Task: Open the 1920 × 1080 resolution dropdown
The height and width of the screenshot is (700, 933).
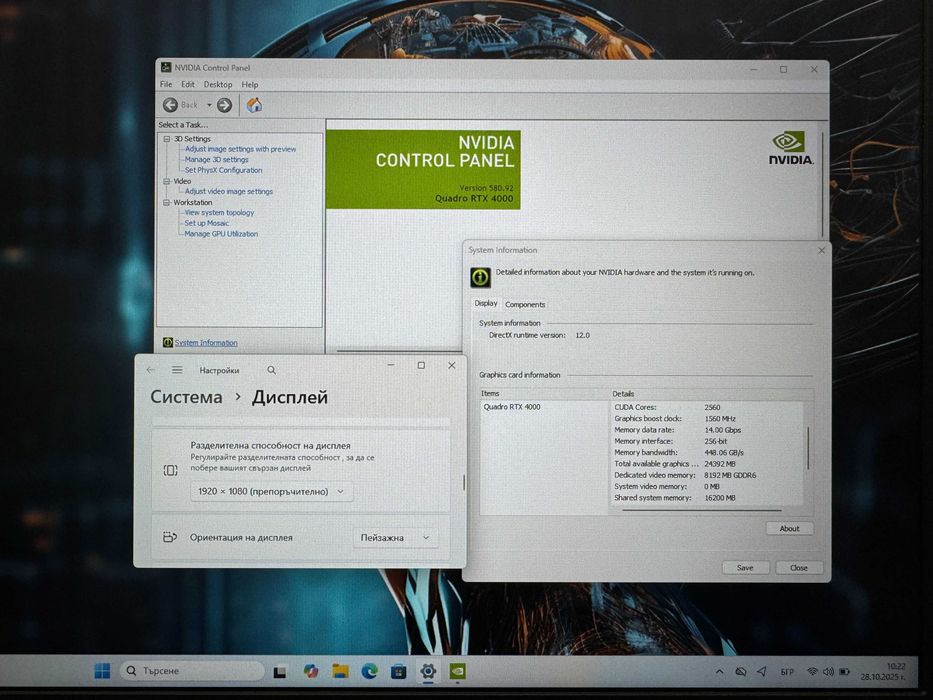Action: (271, 492)
